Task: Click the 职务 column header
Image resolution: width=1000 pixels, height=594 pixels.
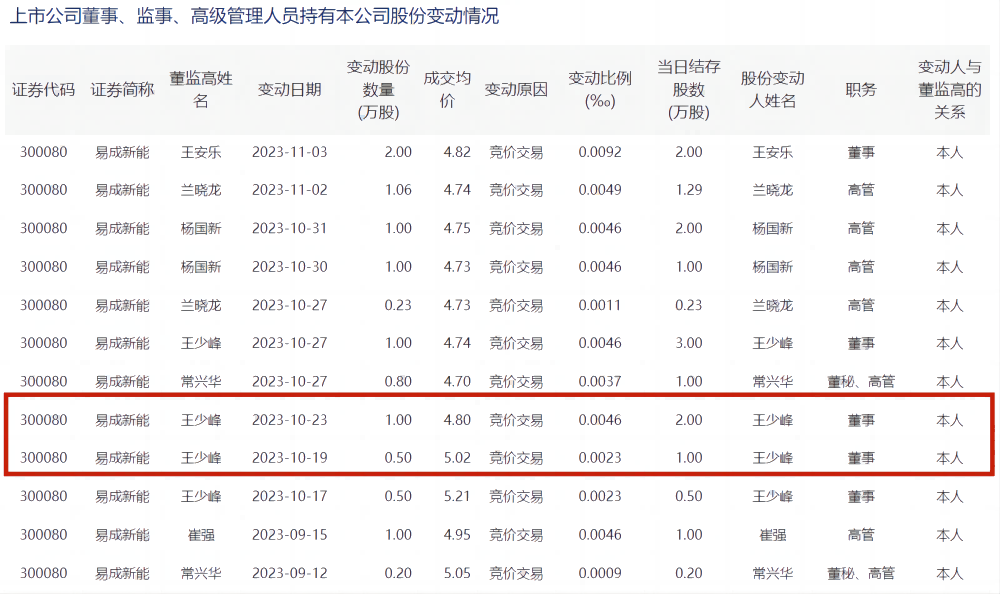Action: pos(861,90)
